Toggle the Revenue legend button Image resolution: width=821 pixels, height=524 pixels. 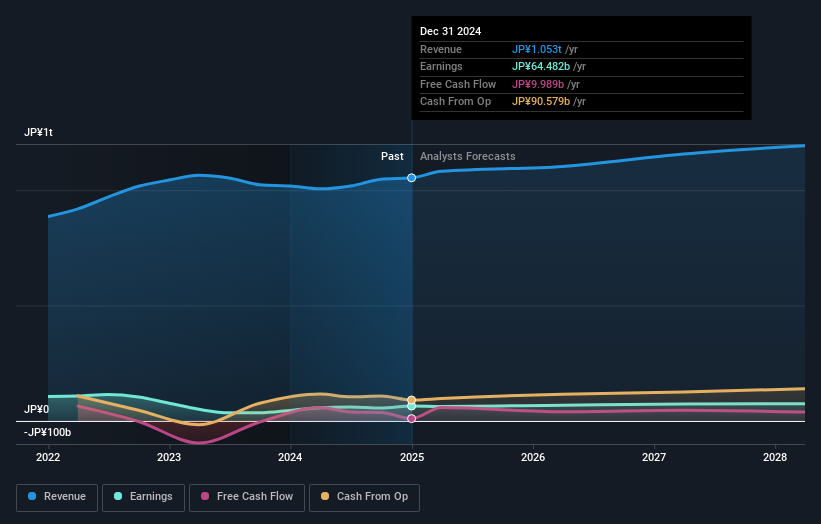click(x=57, y=497)
